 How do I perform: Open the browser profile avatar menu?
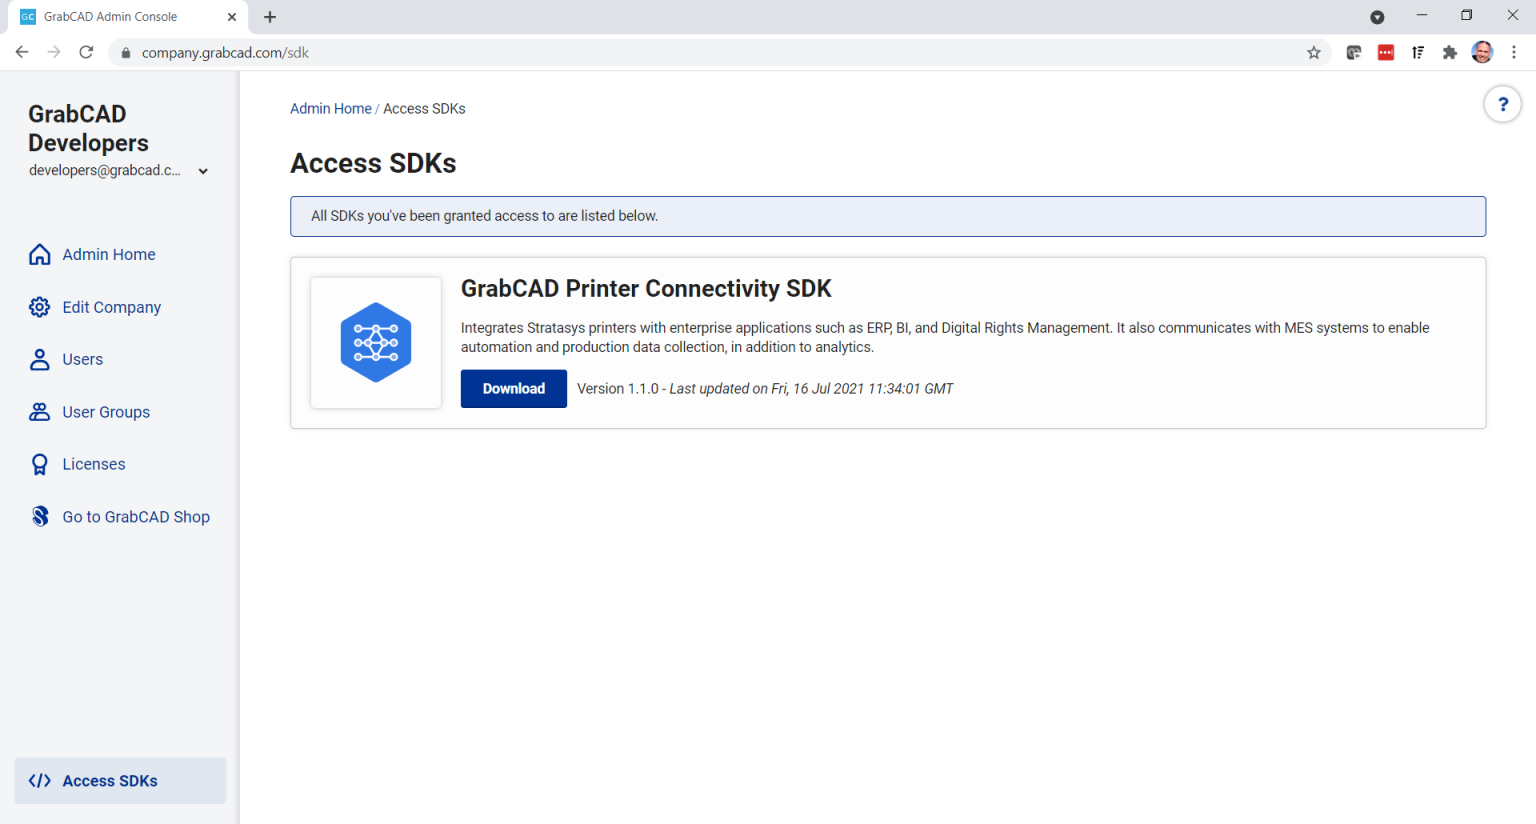1482,52
